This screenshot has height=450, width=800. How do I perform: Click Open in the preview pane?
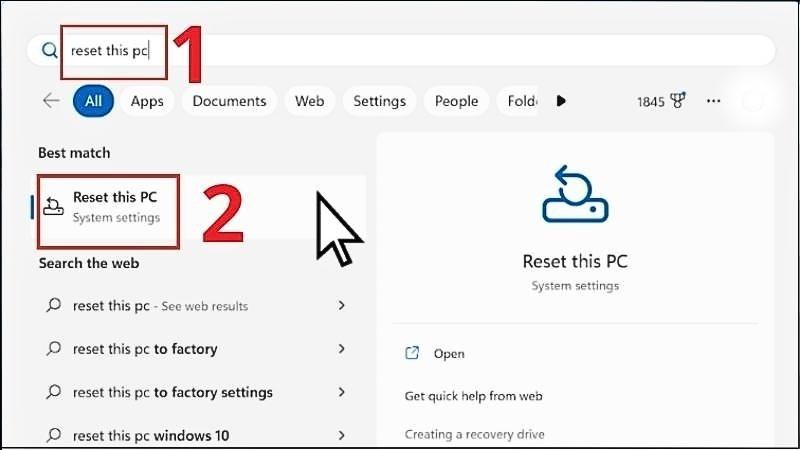(x=449, y=354)
